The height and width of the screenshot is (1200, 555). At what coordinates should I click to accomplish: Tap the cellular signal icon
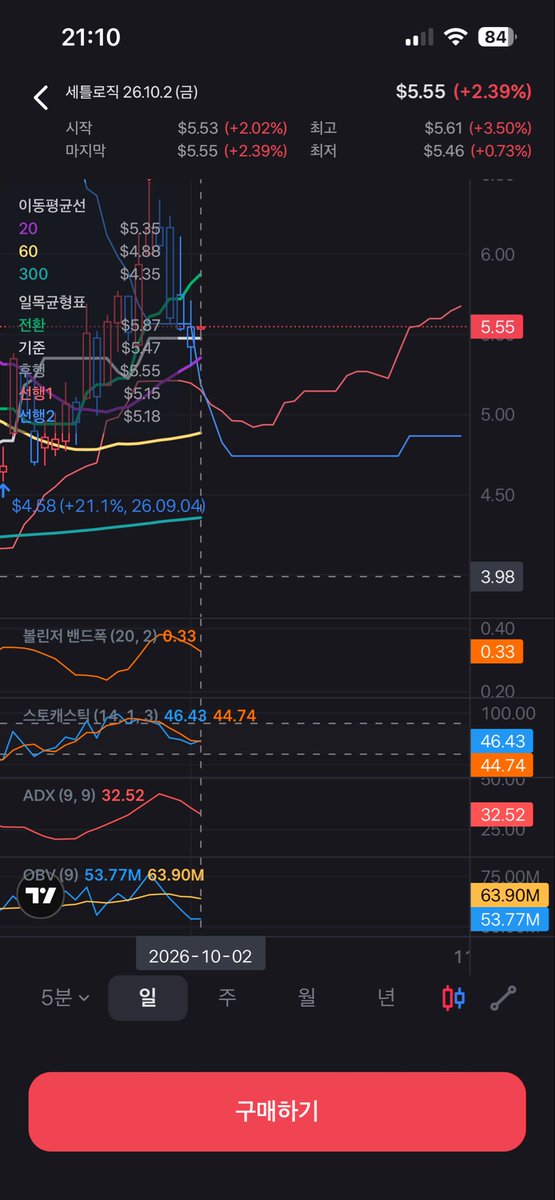click(x=420, y=38)
